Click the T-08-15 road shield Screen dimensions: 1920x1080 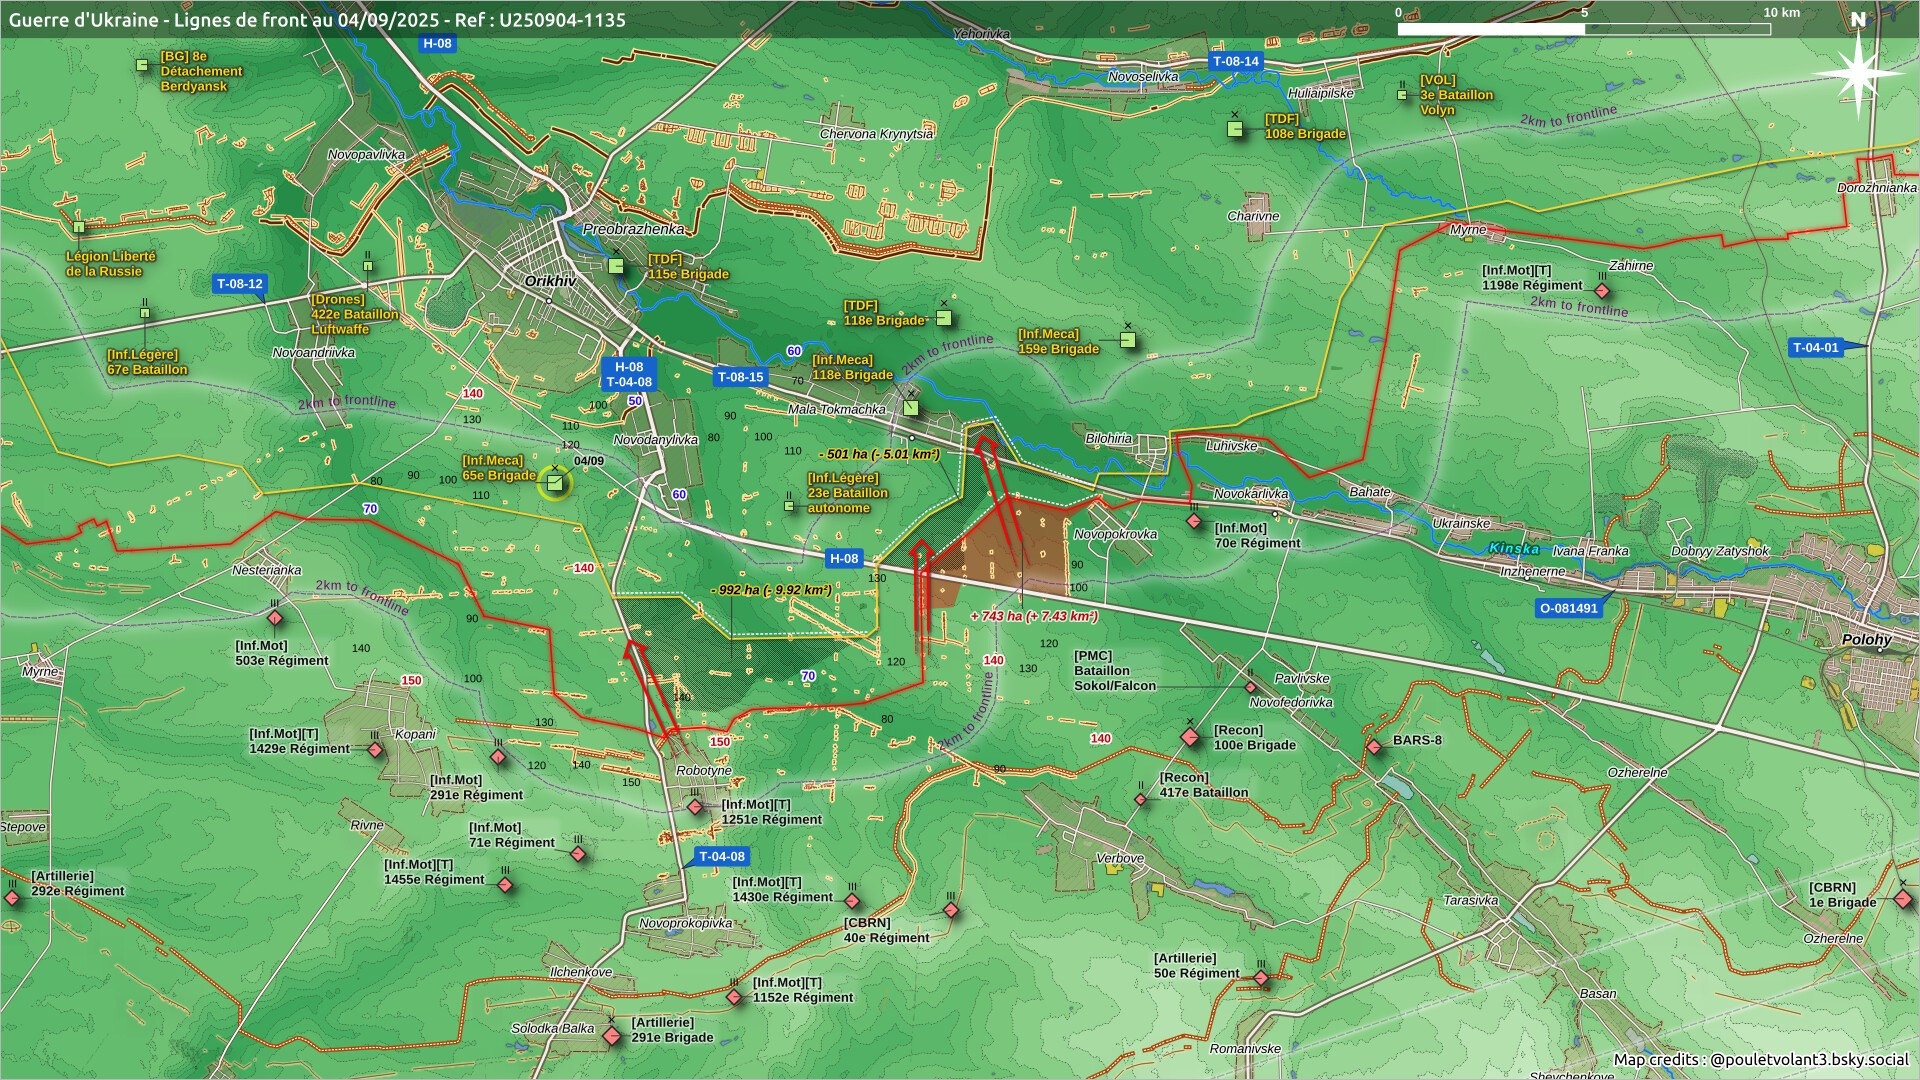[740, 377]
